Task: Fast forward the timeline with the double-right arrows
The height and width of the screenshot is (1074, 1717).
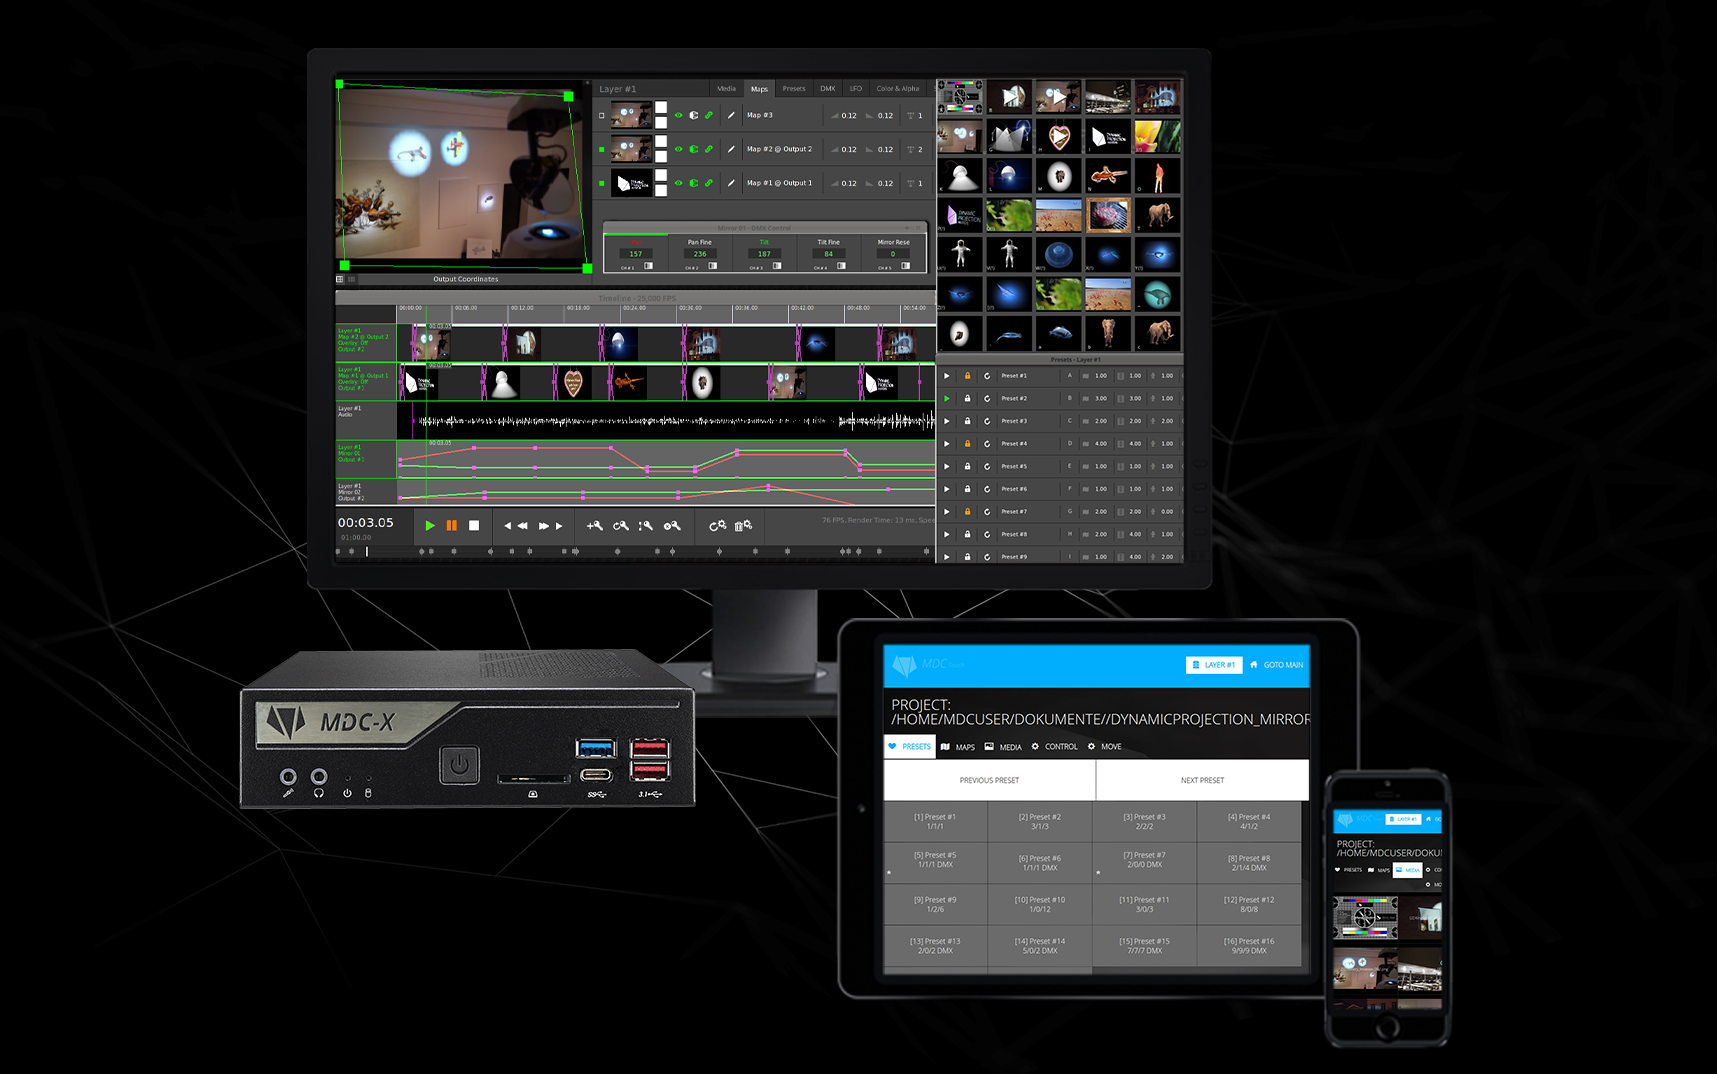Action: (x=544, y=526)
